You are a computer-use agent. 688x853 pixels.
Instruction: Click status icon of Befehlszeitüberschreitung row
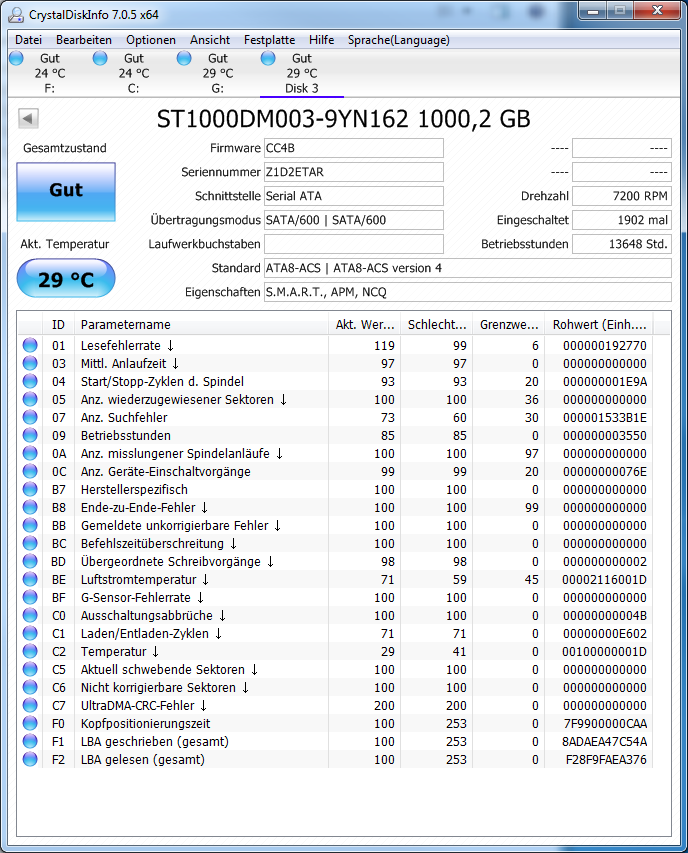point(30,543)
